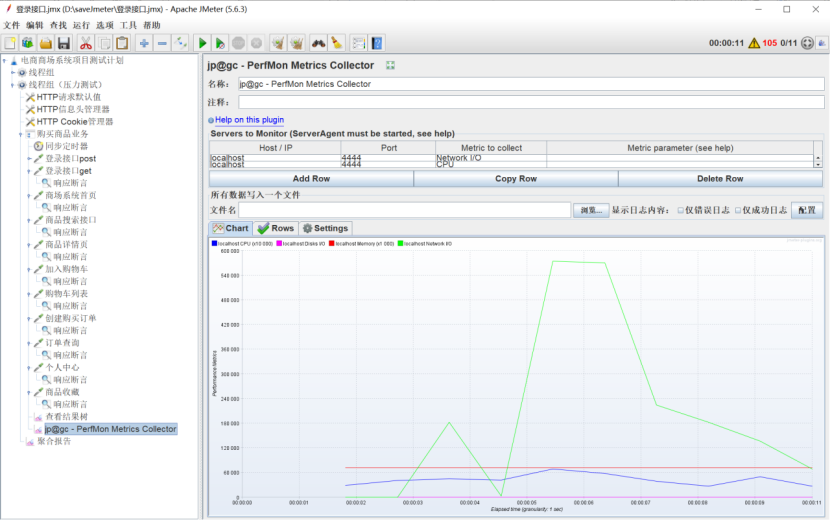Viewport: 830px width, 520px height.
Task: Switch to the Rows tab
Action: click(276, 228)
